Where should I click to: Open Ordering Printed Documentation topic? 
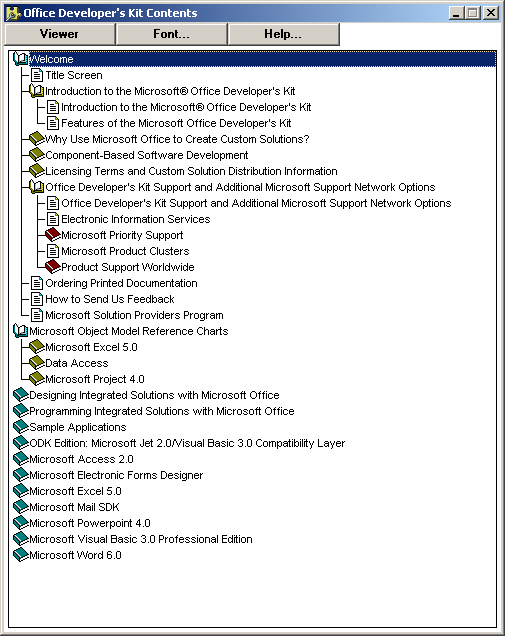(121, 283)
